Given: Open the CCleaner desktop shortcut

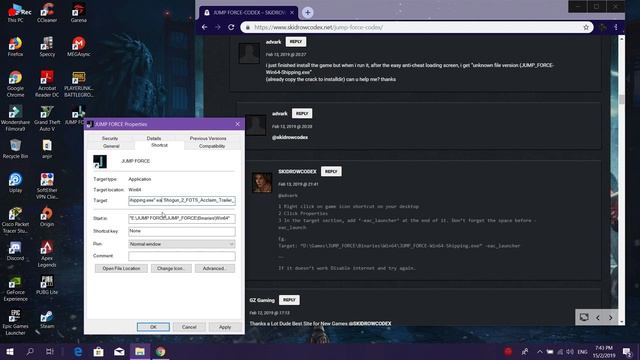Looking at the screenshot, I should tap(47, 13).
